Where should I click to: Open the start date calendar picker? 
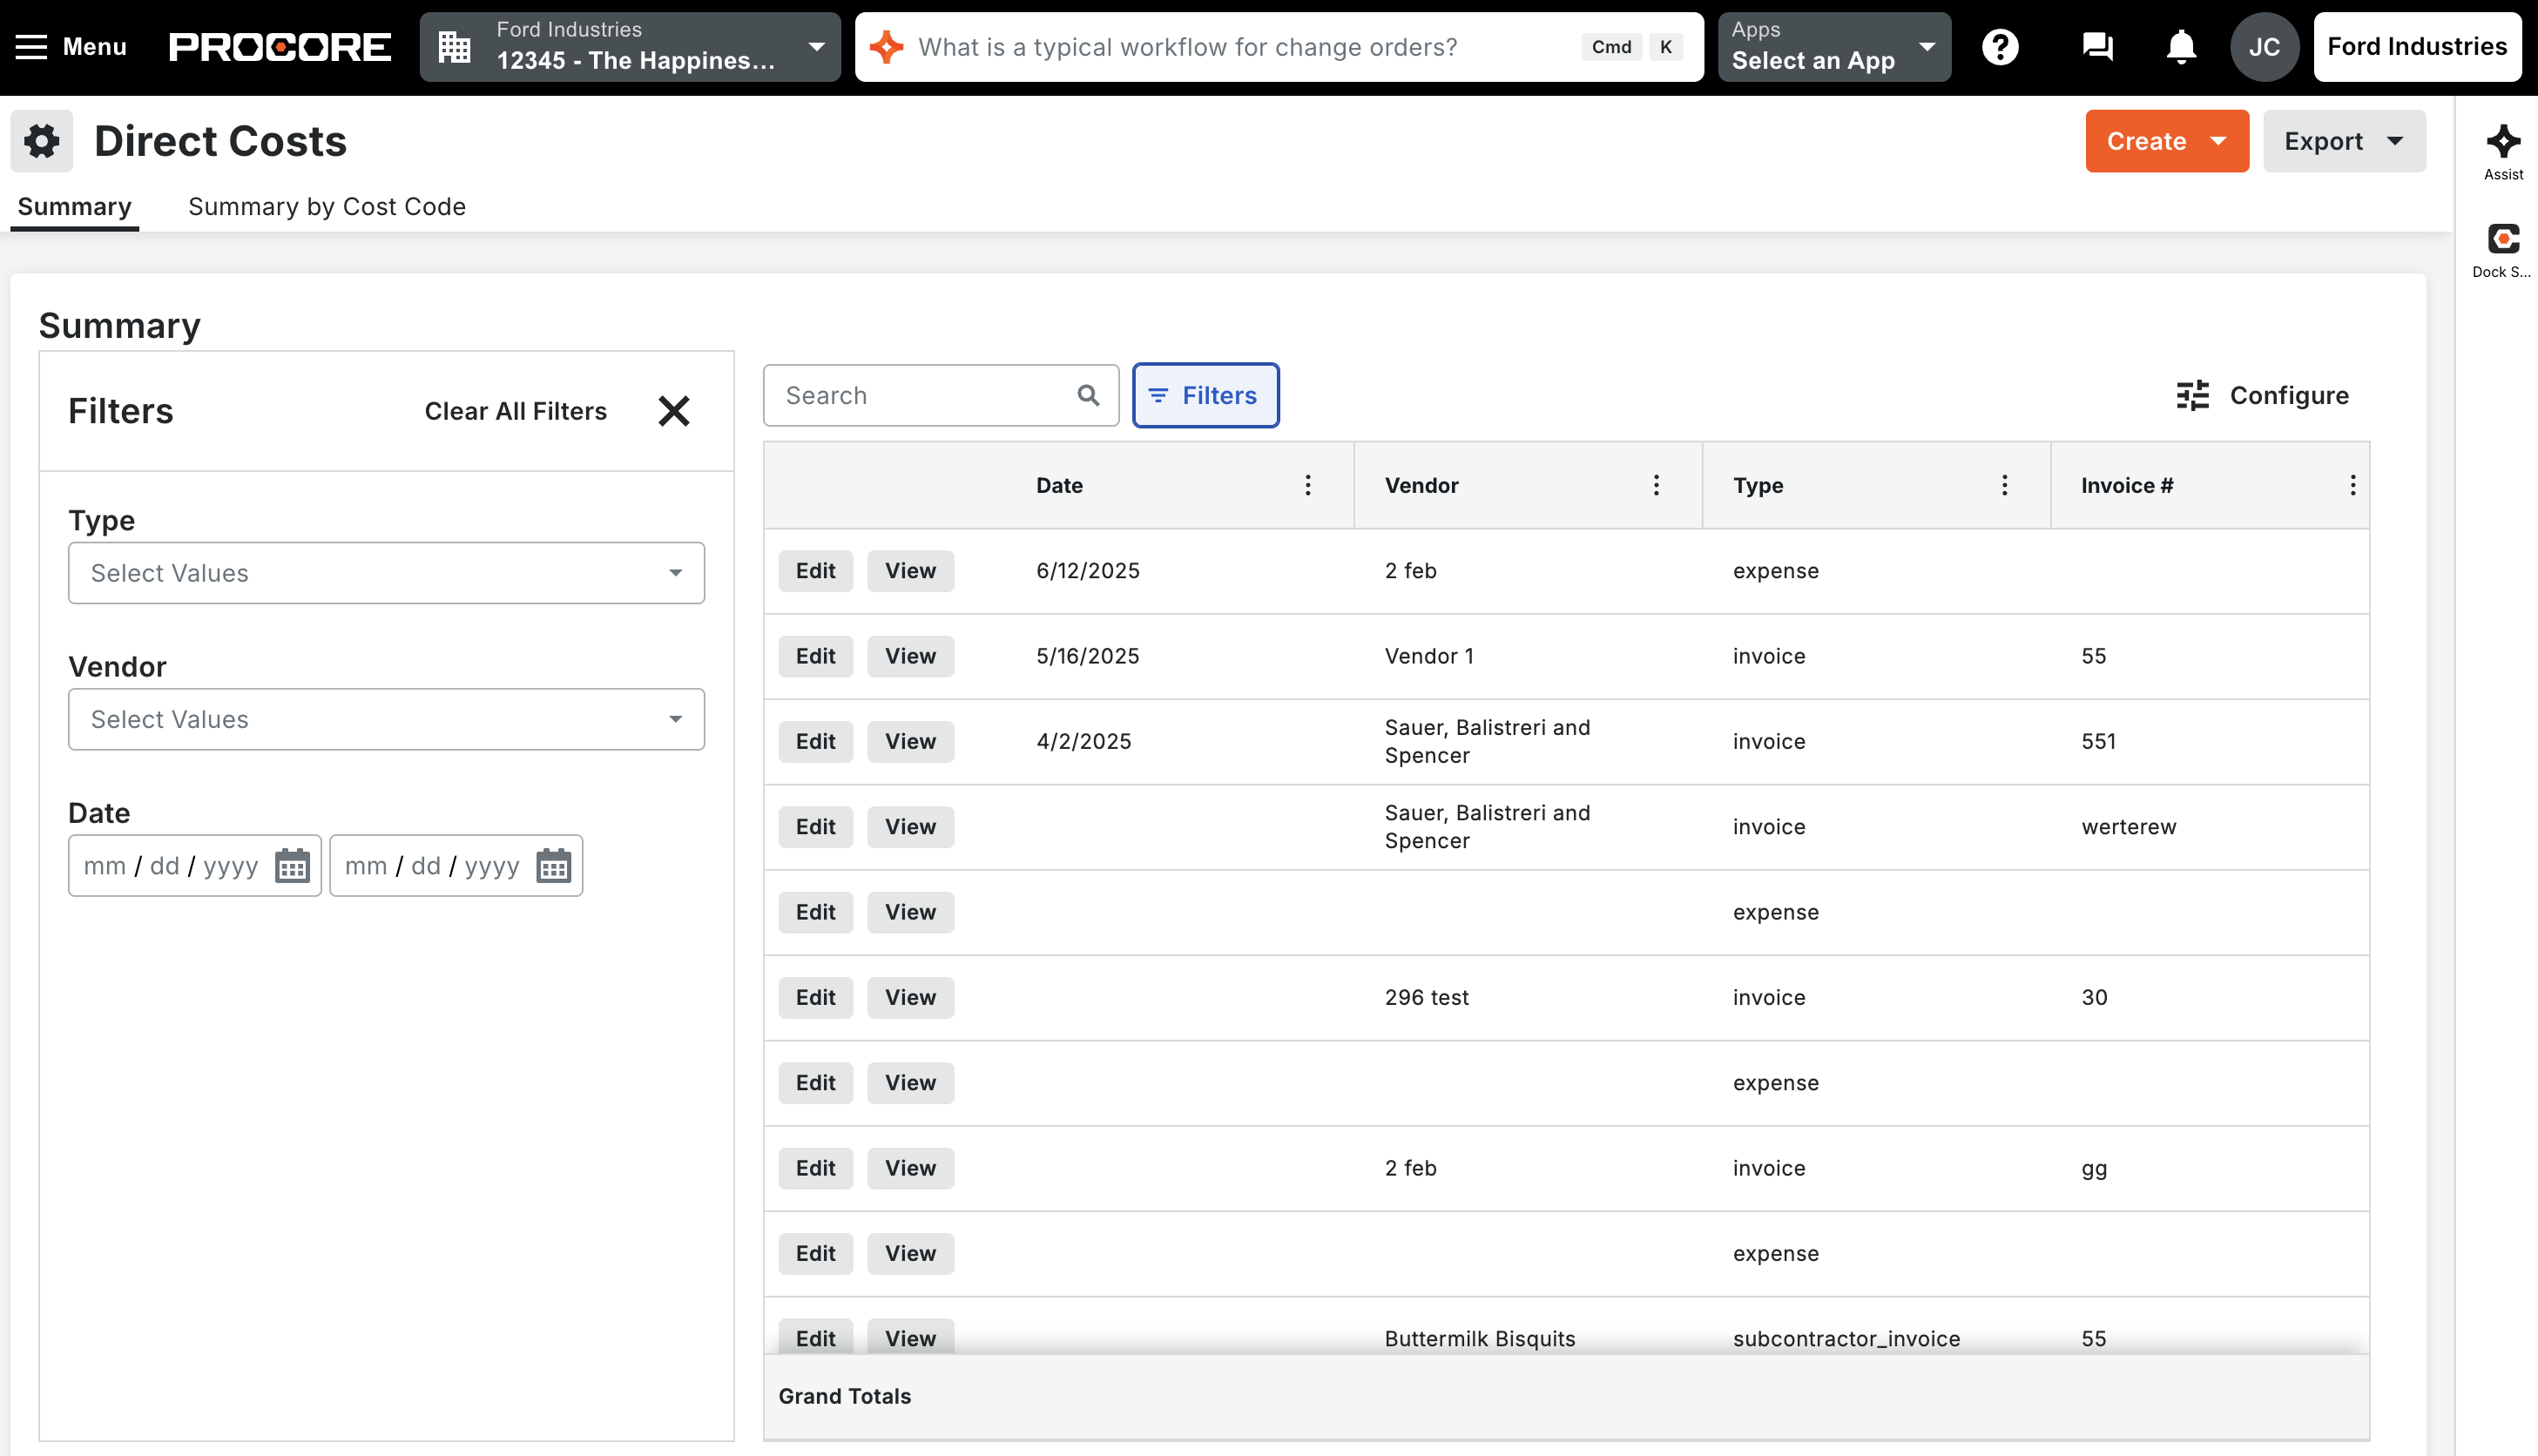coord(292,866)
